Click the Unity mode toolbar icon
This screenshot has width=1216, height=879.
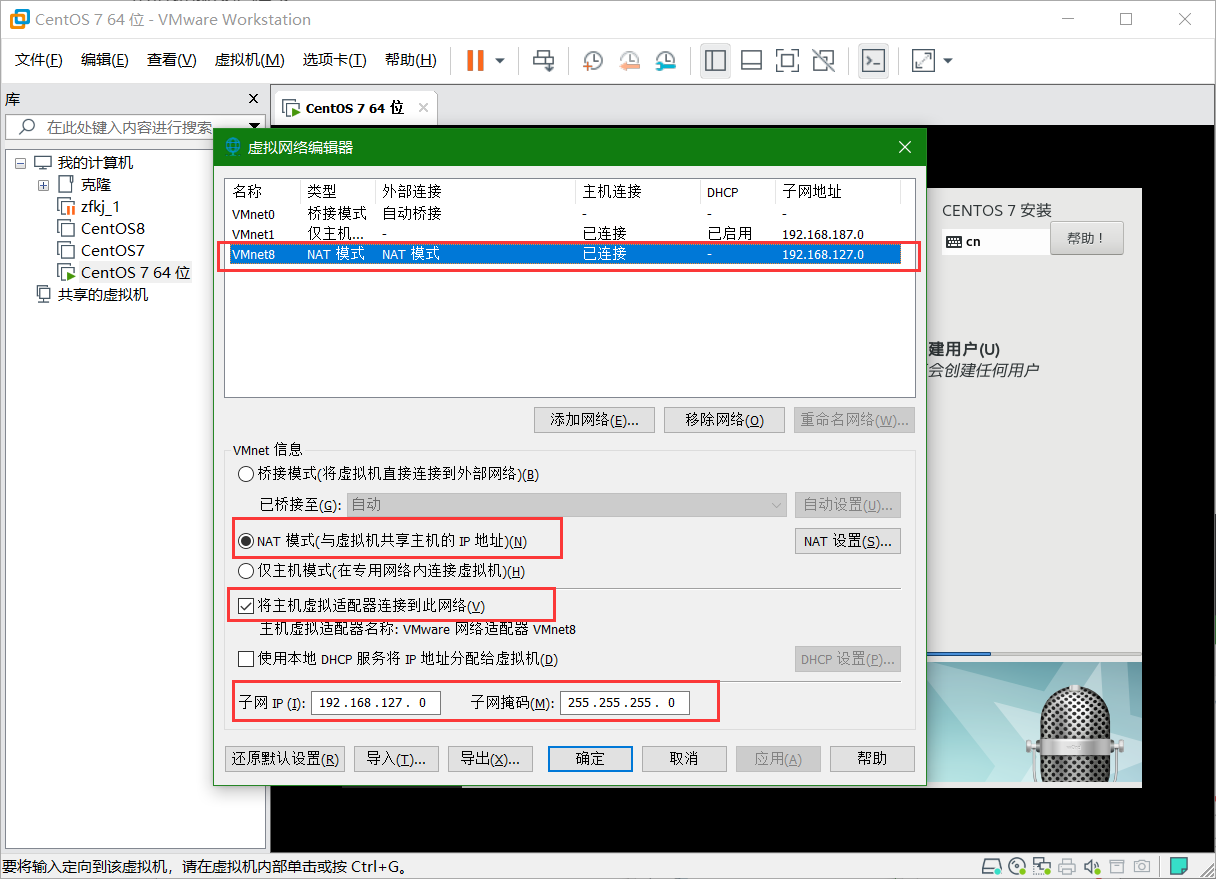(x=823, y=61)
